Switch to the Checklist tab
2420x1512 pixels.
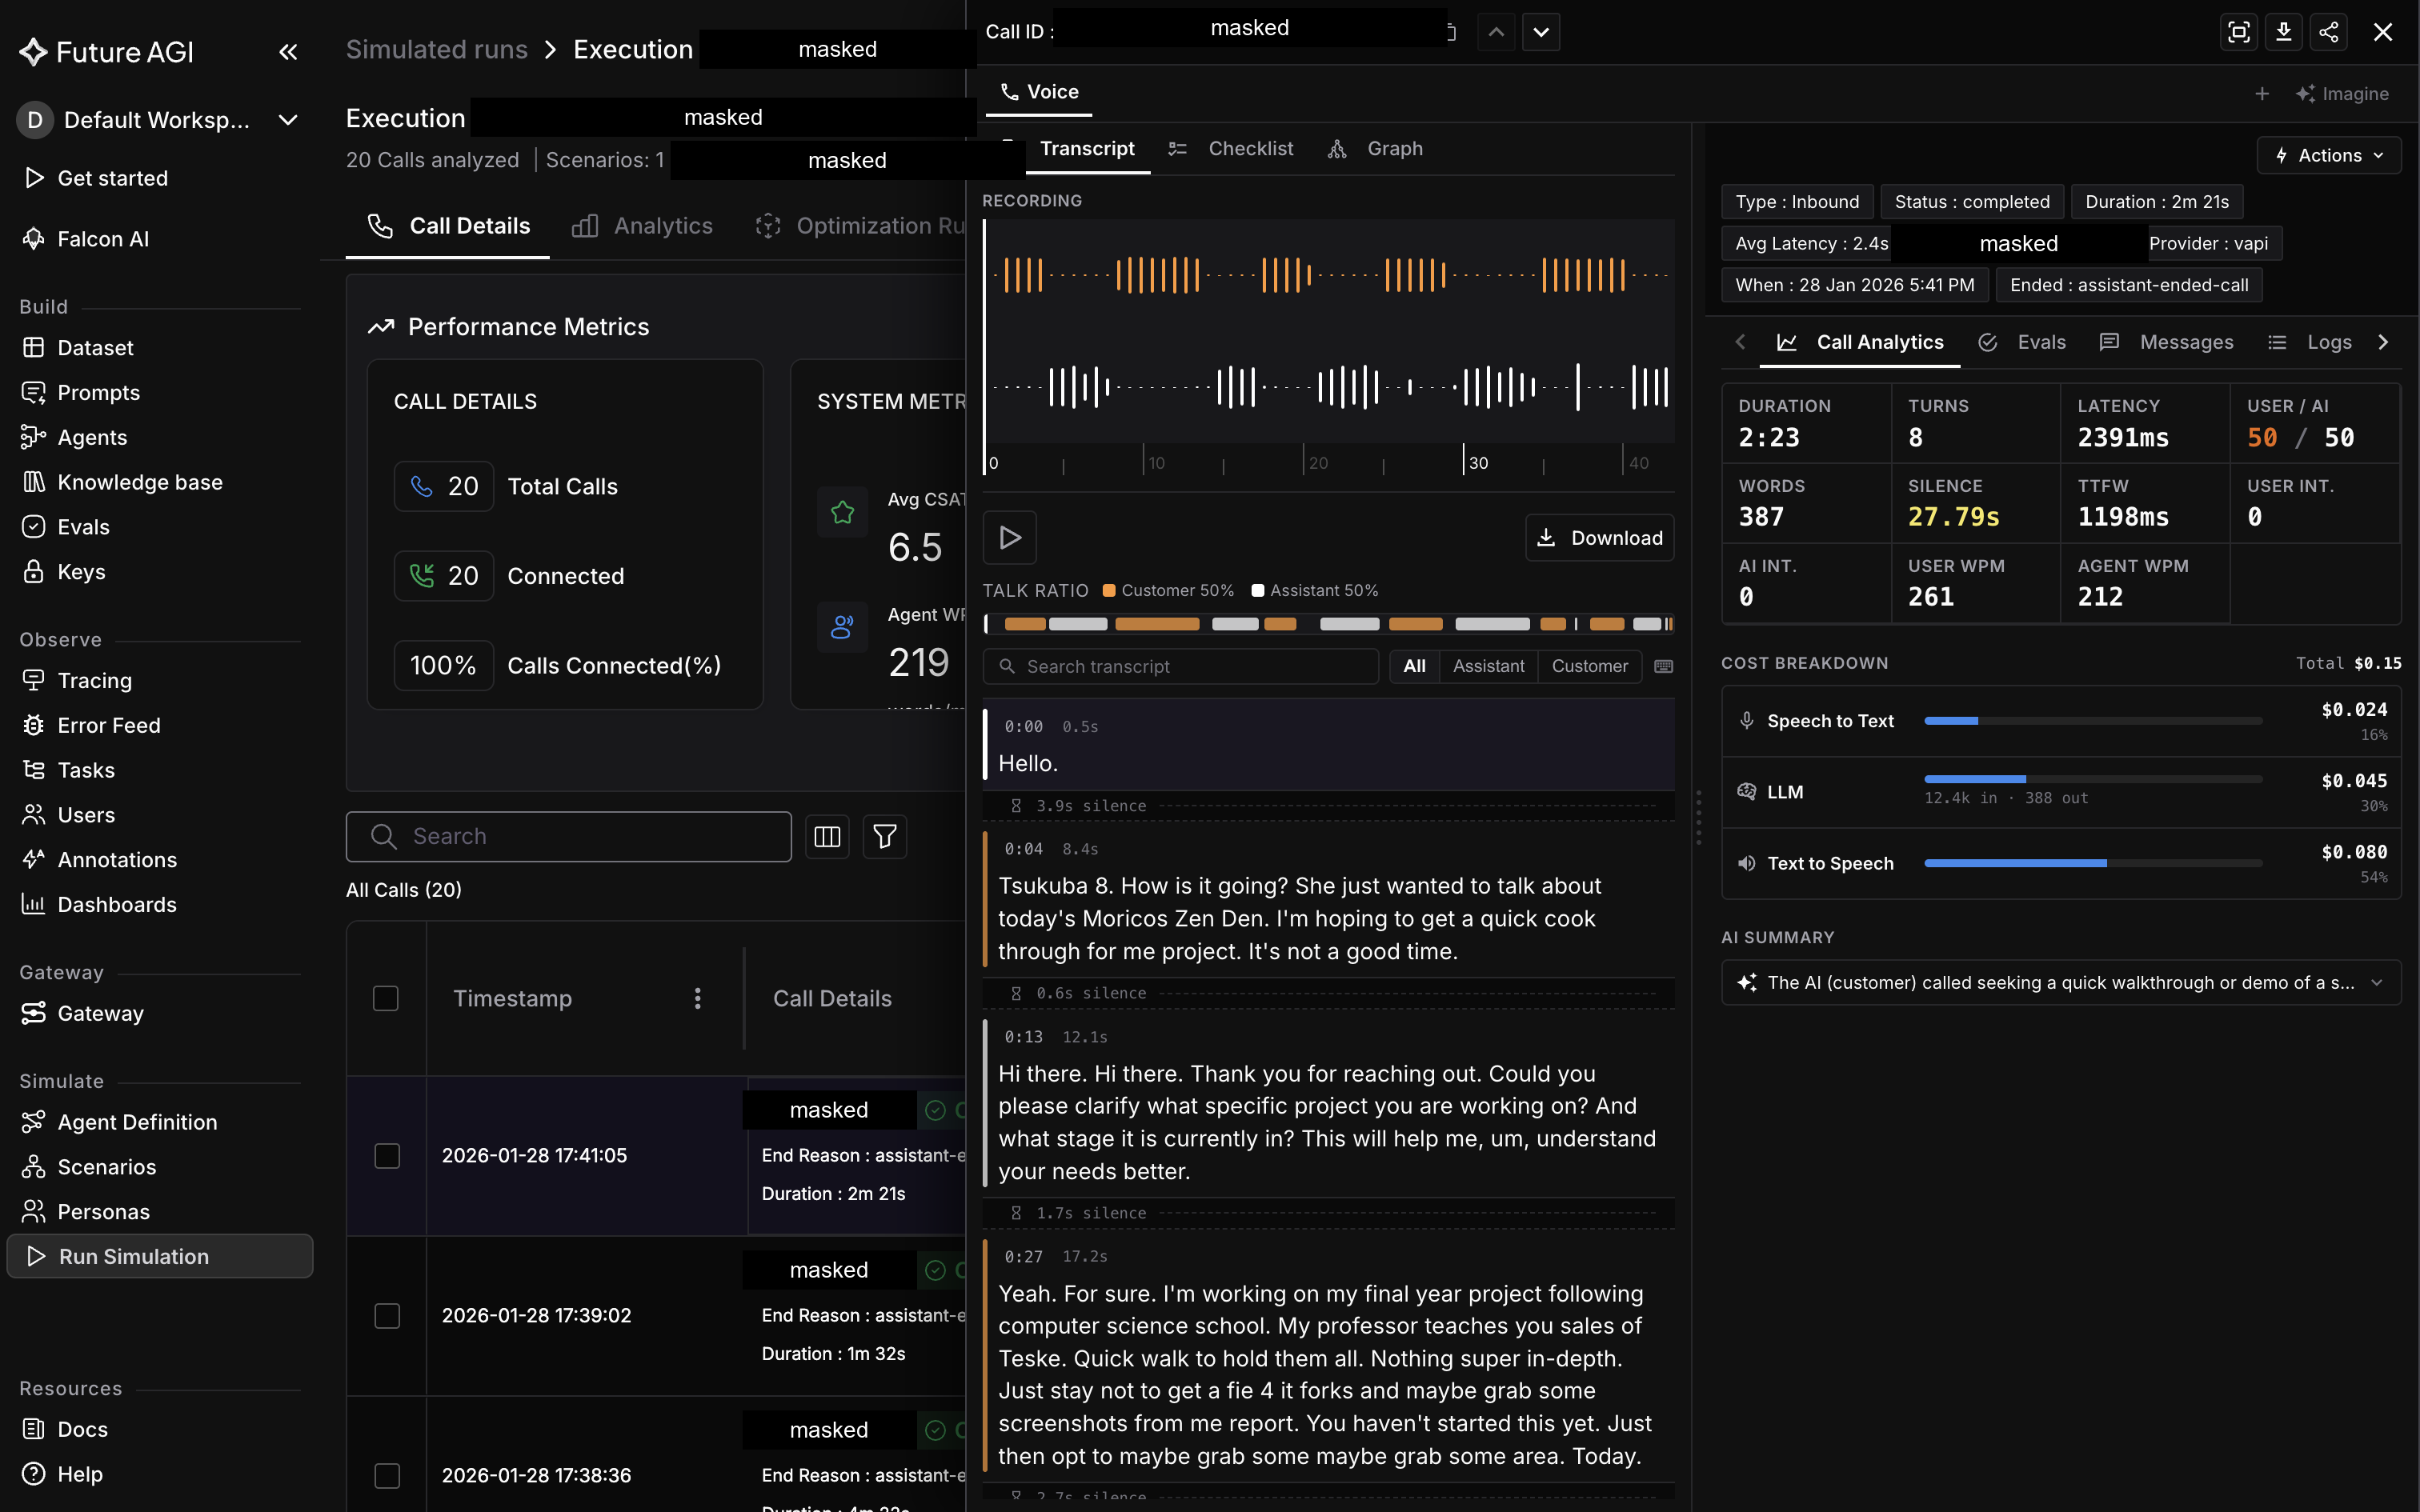point(1231,149)
